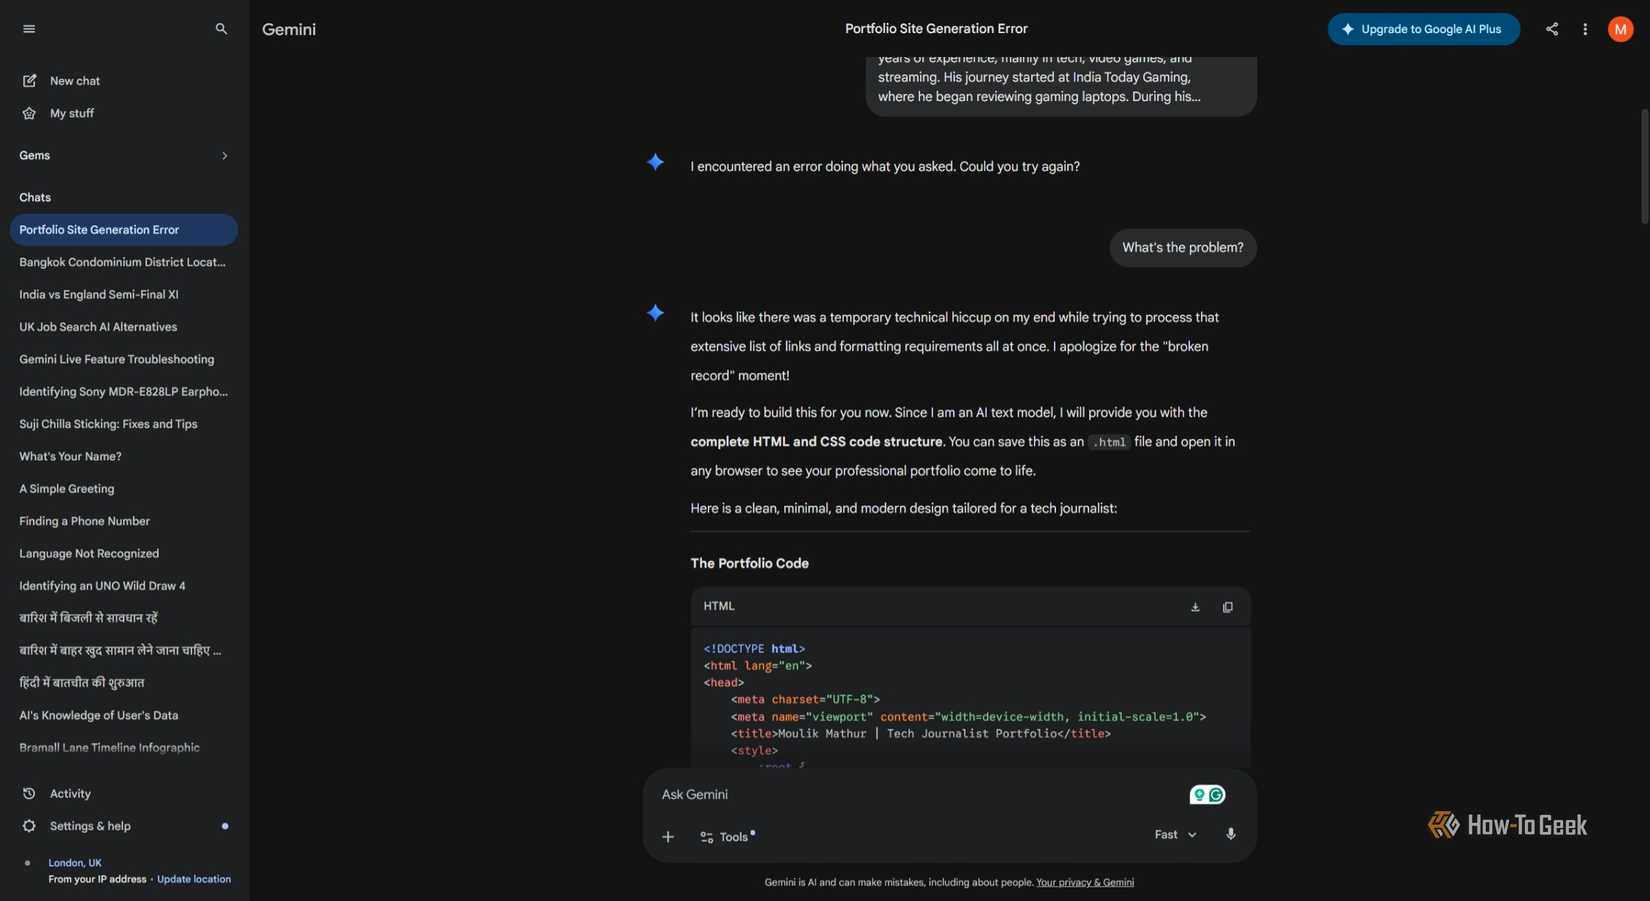Open the account avatar M
Image resolution: width=1650 pixels, height=901 pixels.
point(1620,29)
